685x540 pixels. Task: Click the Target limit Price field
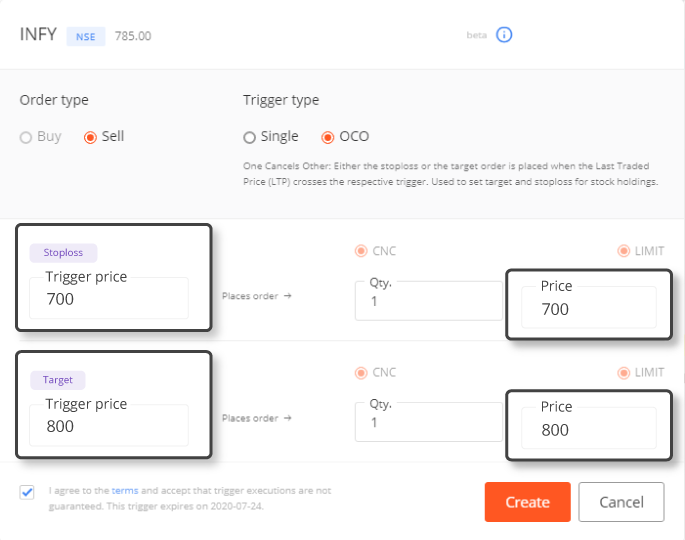point(588,428)
